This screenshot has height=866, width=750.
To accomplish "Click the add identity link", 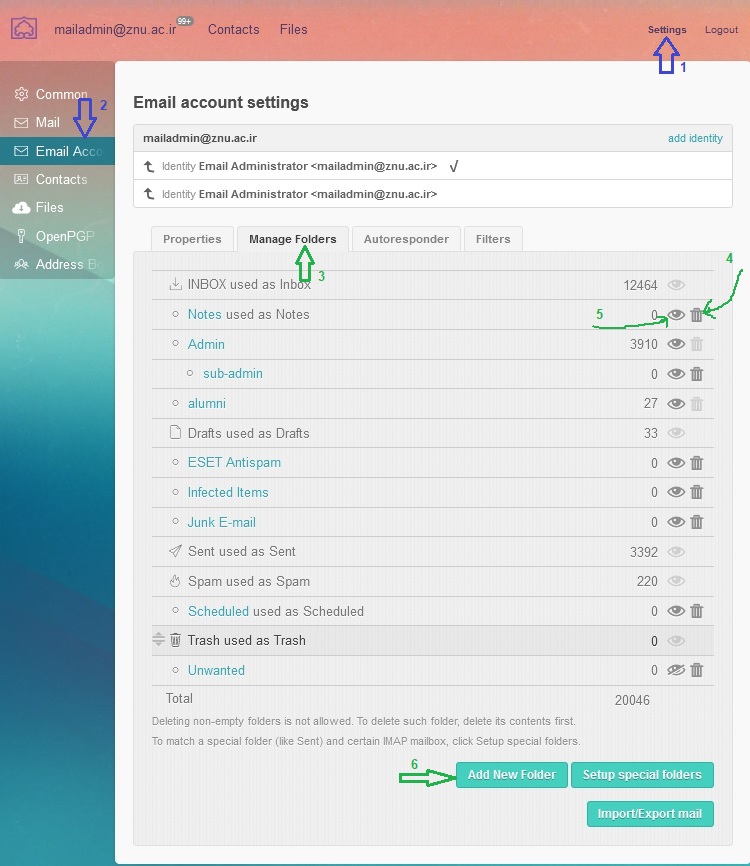I will point(695,138).
